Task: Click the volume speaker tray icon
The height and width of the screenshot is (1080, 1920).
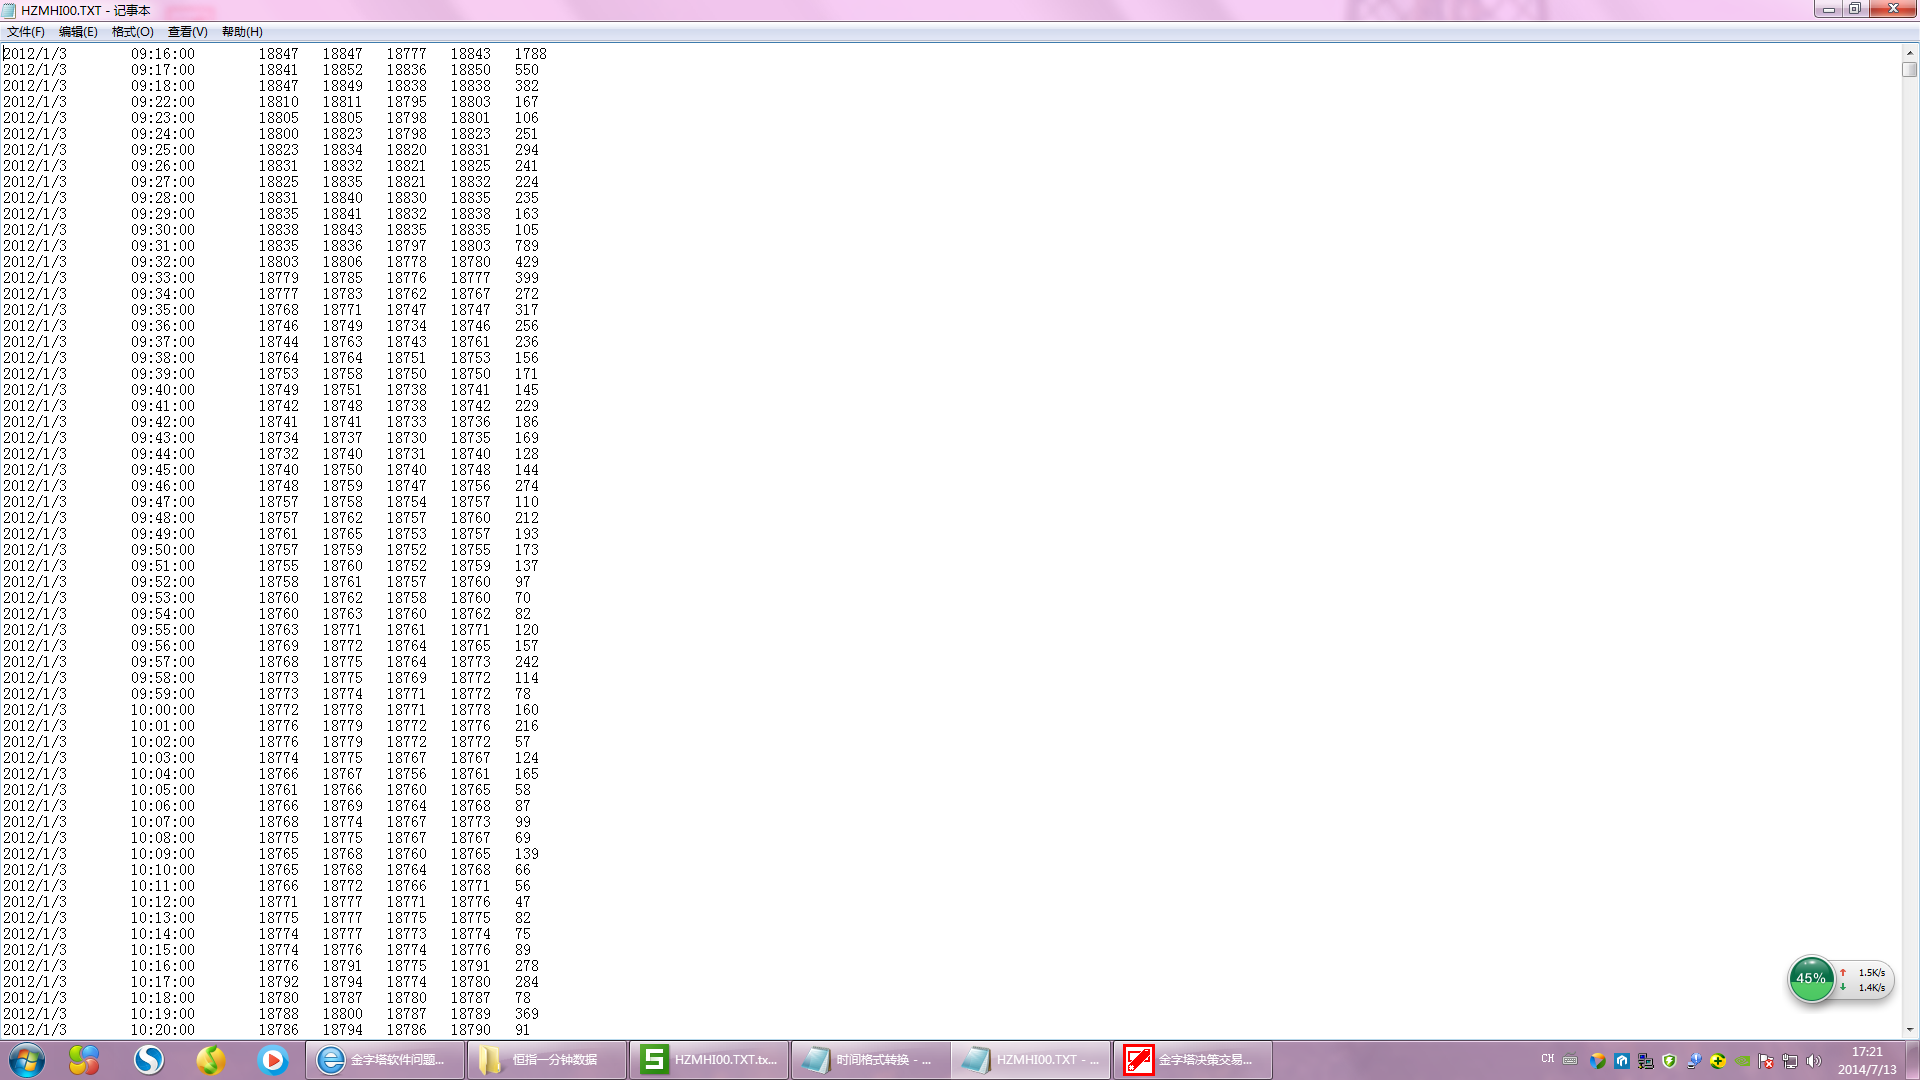Action: pyautogui.click(x=1814, y=1061)
